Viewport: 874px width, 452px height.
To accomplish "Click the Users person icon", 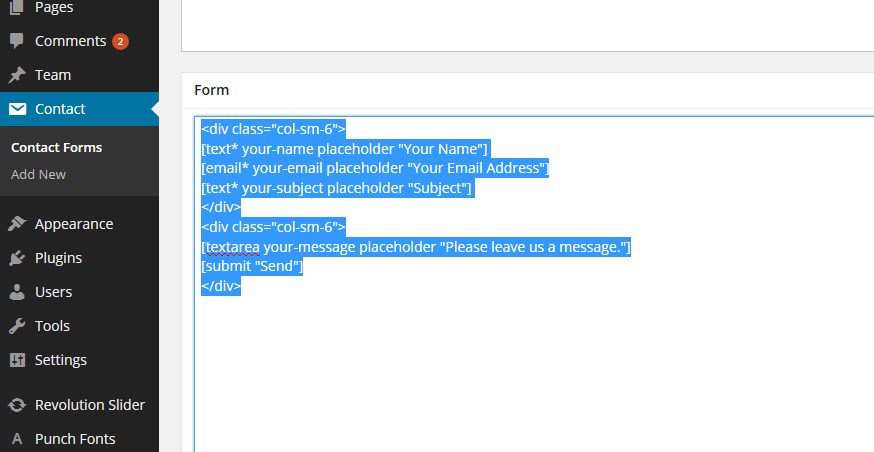I will point(17,292).
